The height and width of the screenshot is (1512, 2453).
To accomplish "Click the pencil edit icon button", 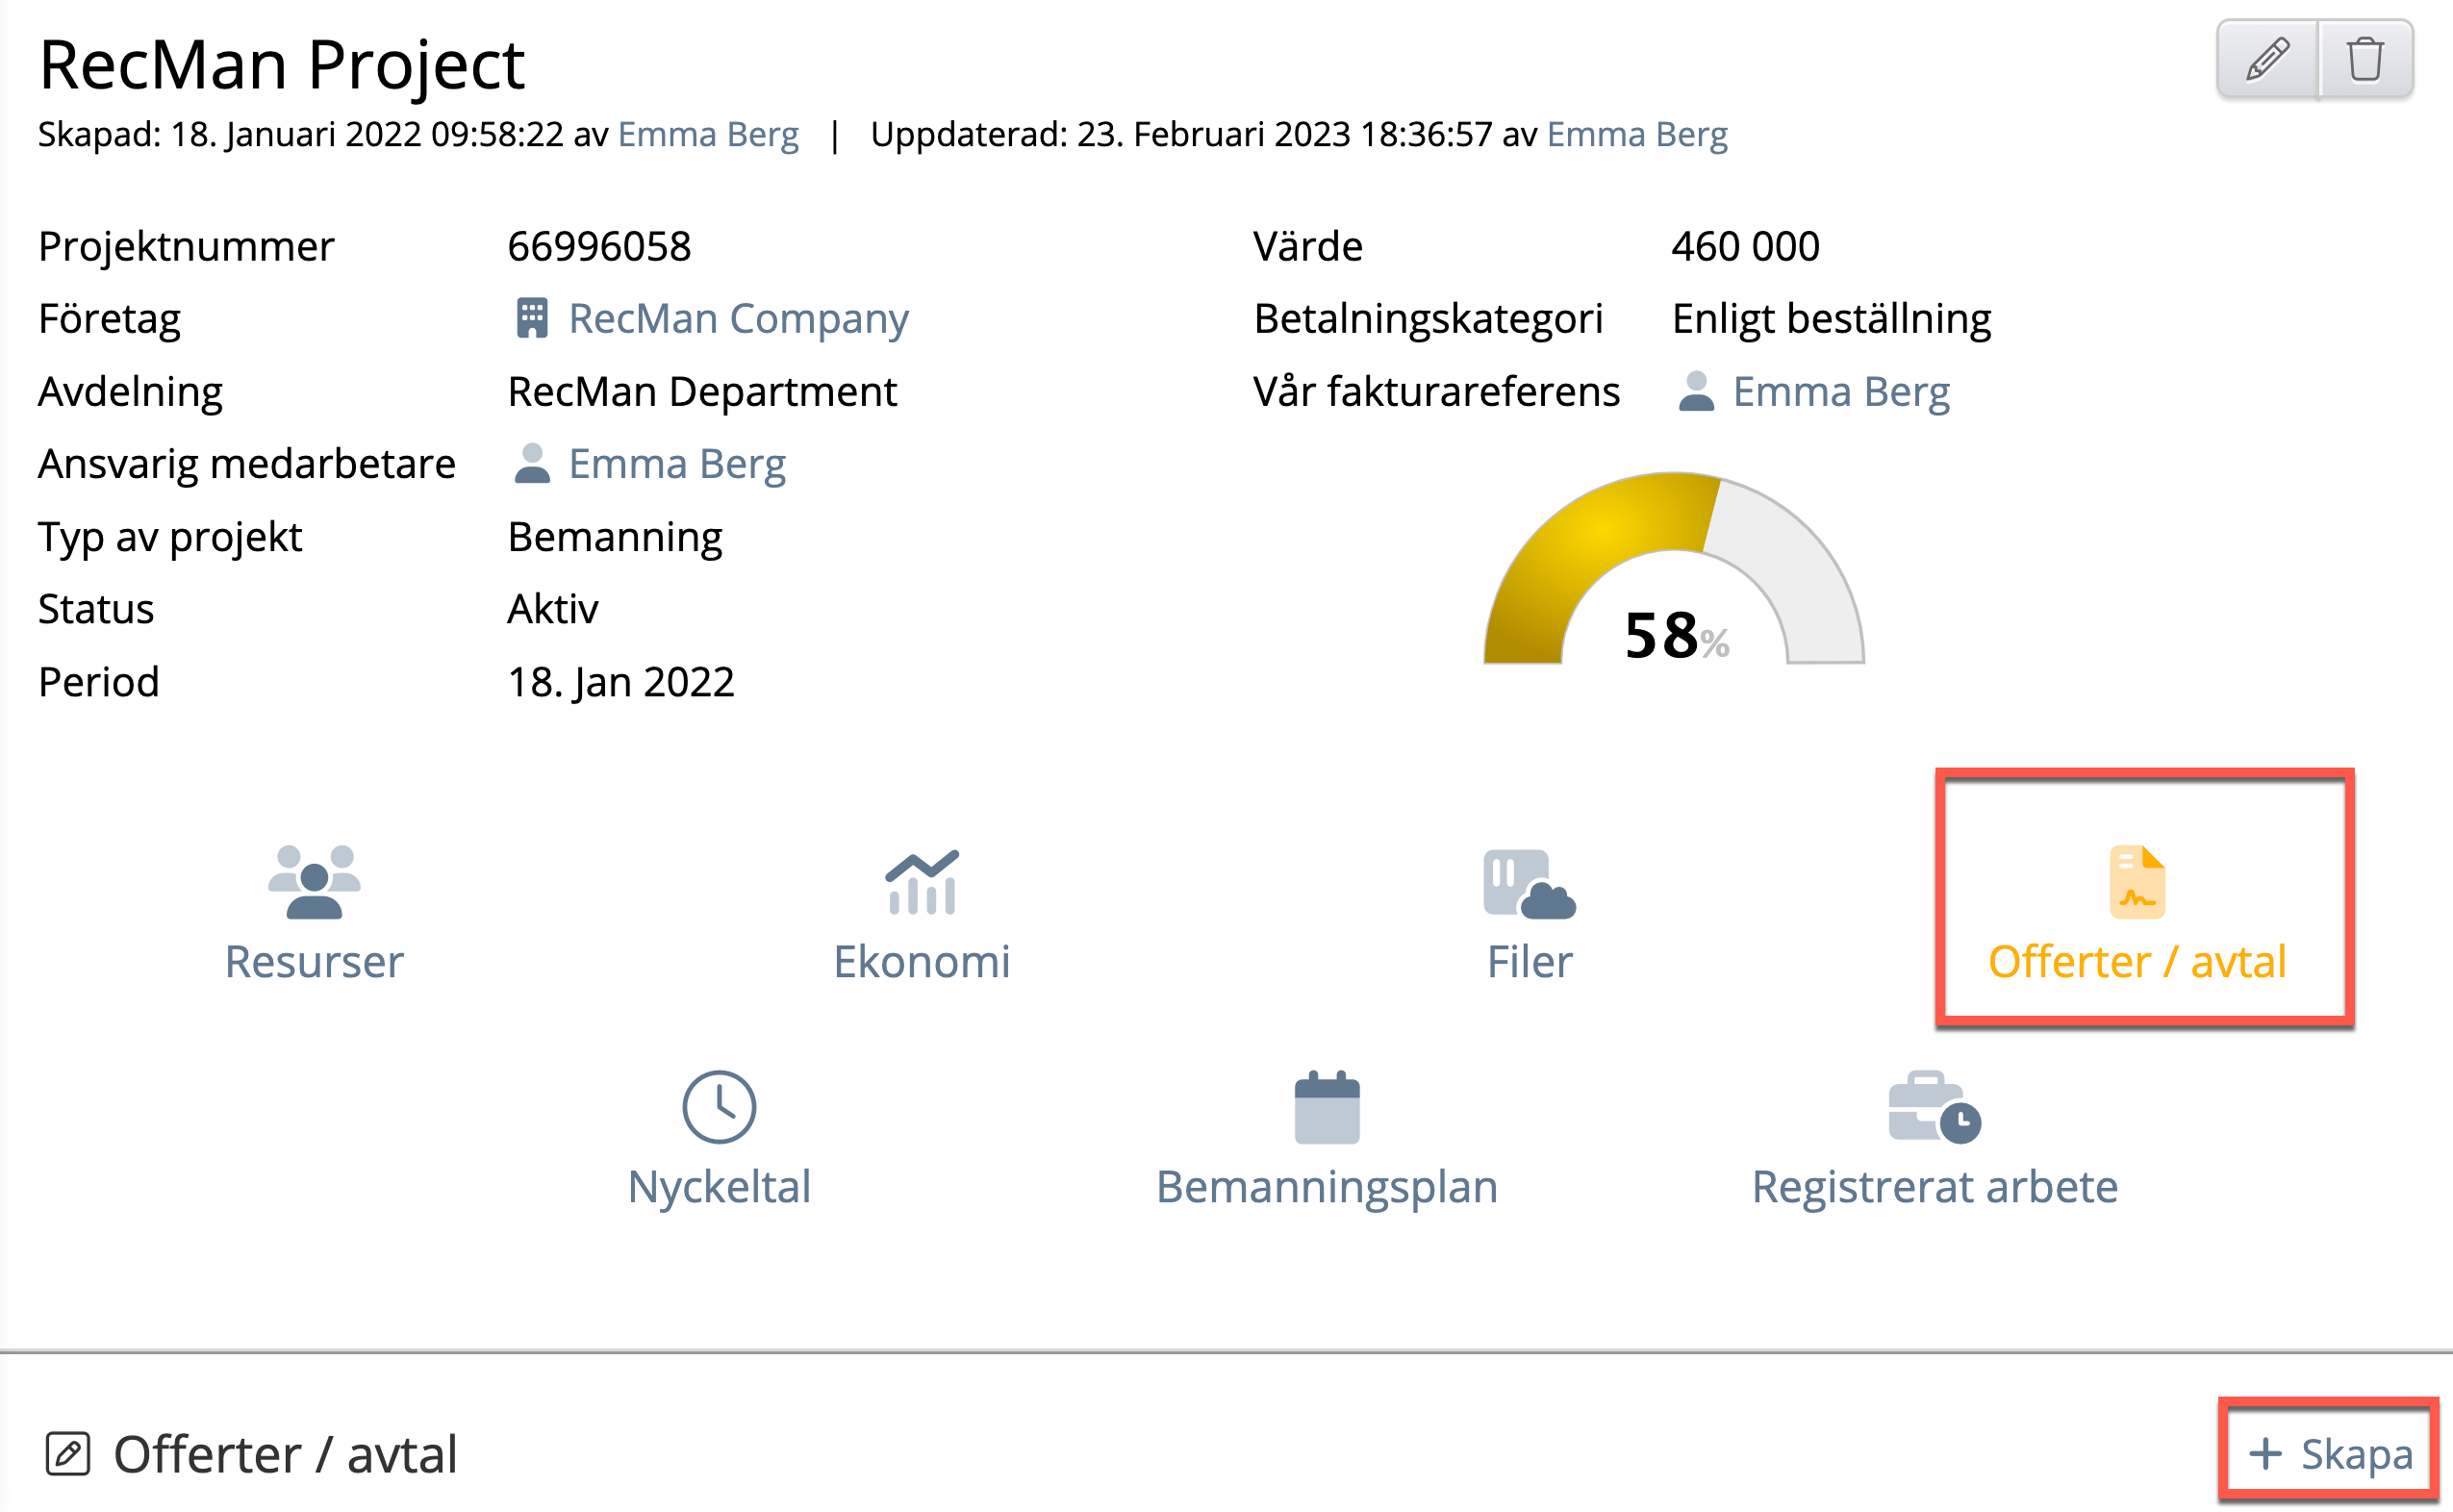I will tap(2267, 59).
